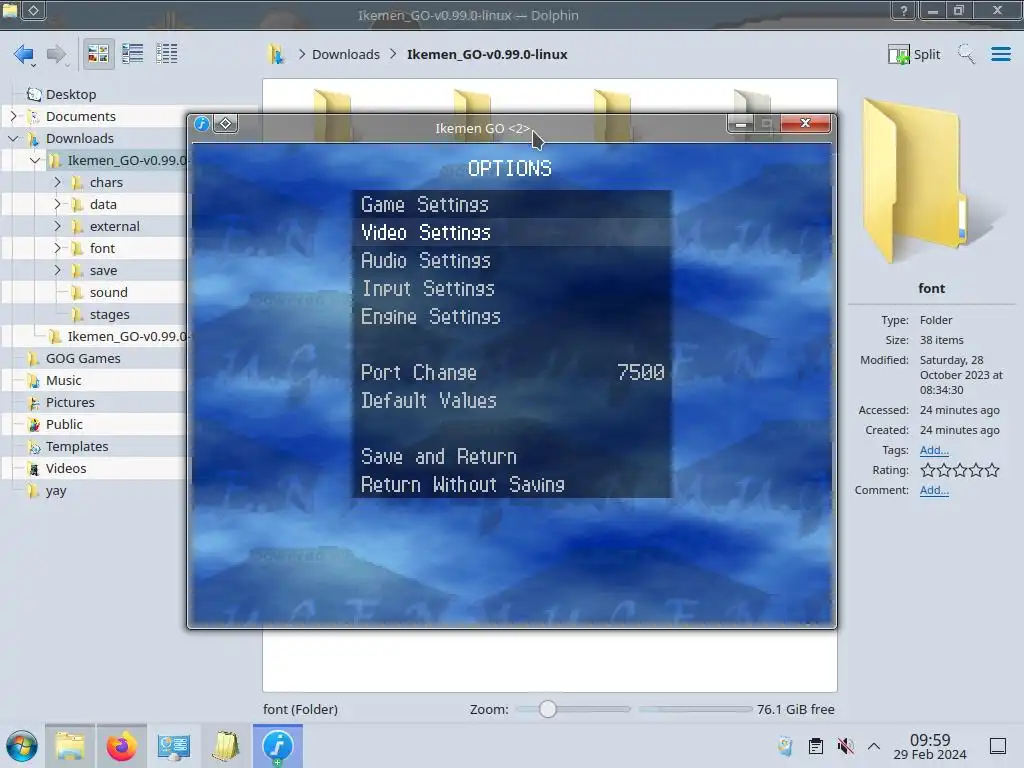1024x768 pixels.
Task: Select Documents in the folder tree
Action: click(x=80, y=116)
